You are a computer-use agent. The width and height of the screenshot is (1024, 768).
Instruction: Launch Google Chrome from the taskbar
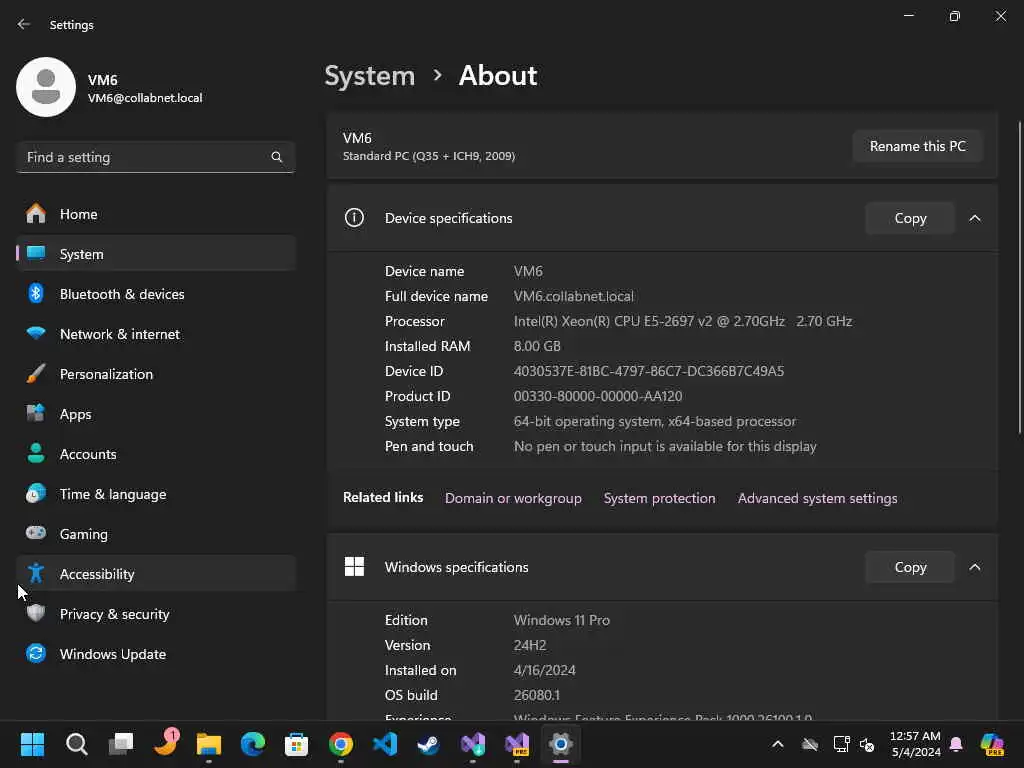coord(341,744)
